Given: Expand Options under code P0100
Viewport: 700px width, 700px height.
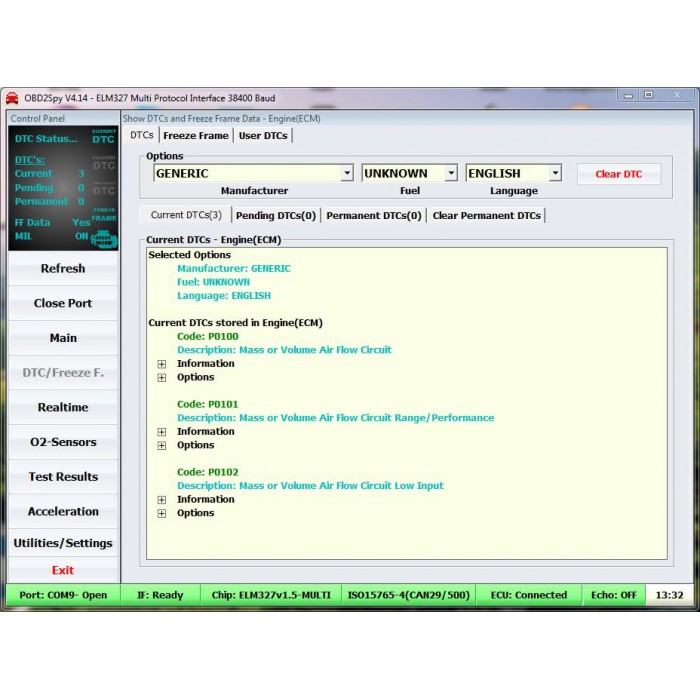Looking at the screenshot, I should point(162,378).
